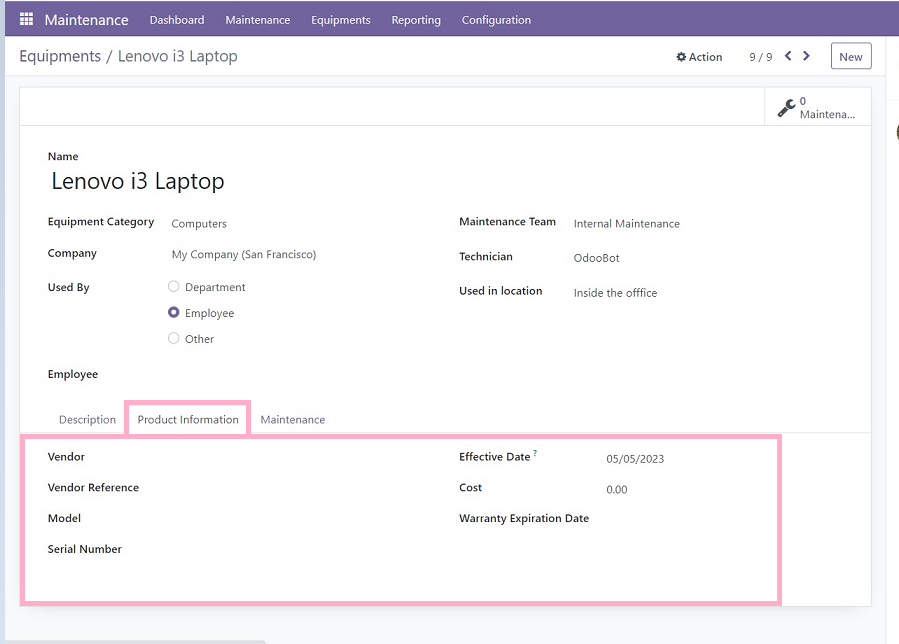This screenshot has width=899, height=644.
Task: Select the Department radio option
Action: pyautogui.click(x=174, y=287)
